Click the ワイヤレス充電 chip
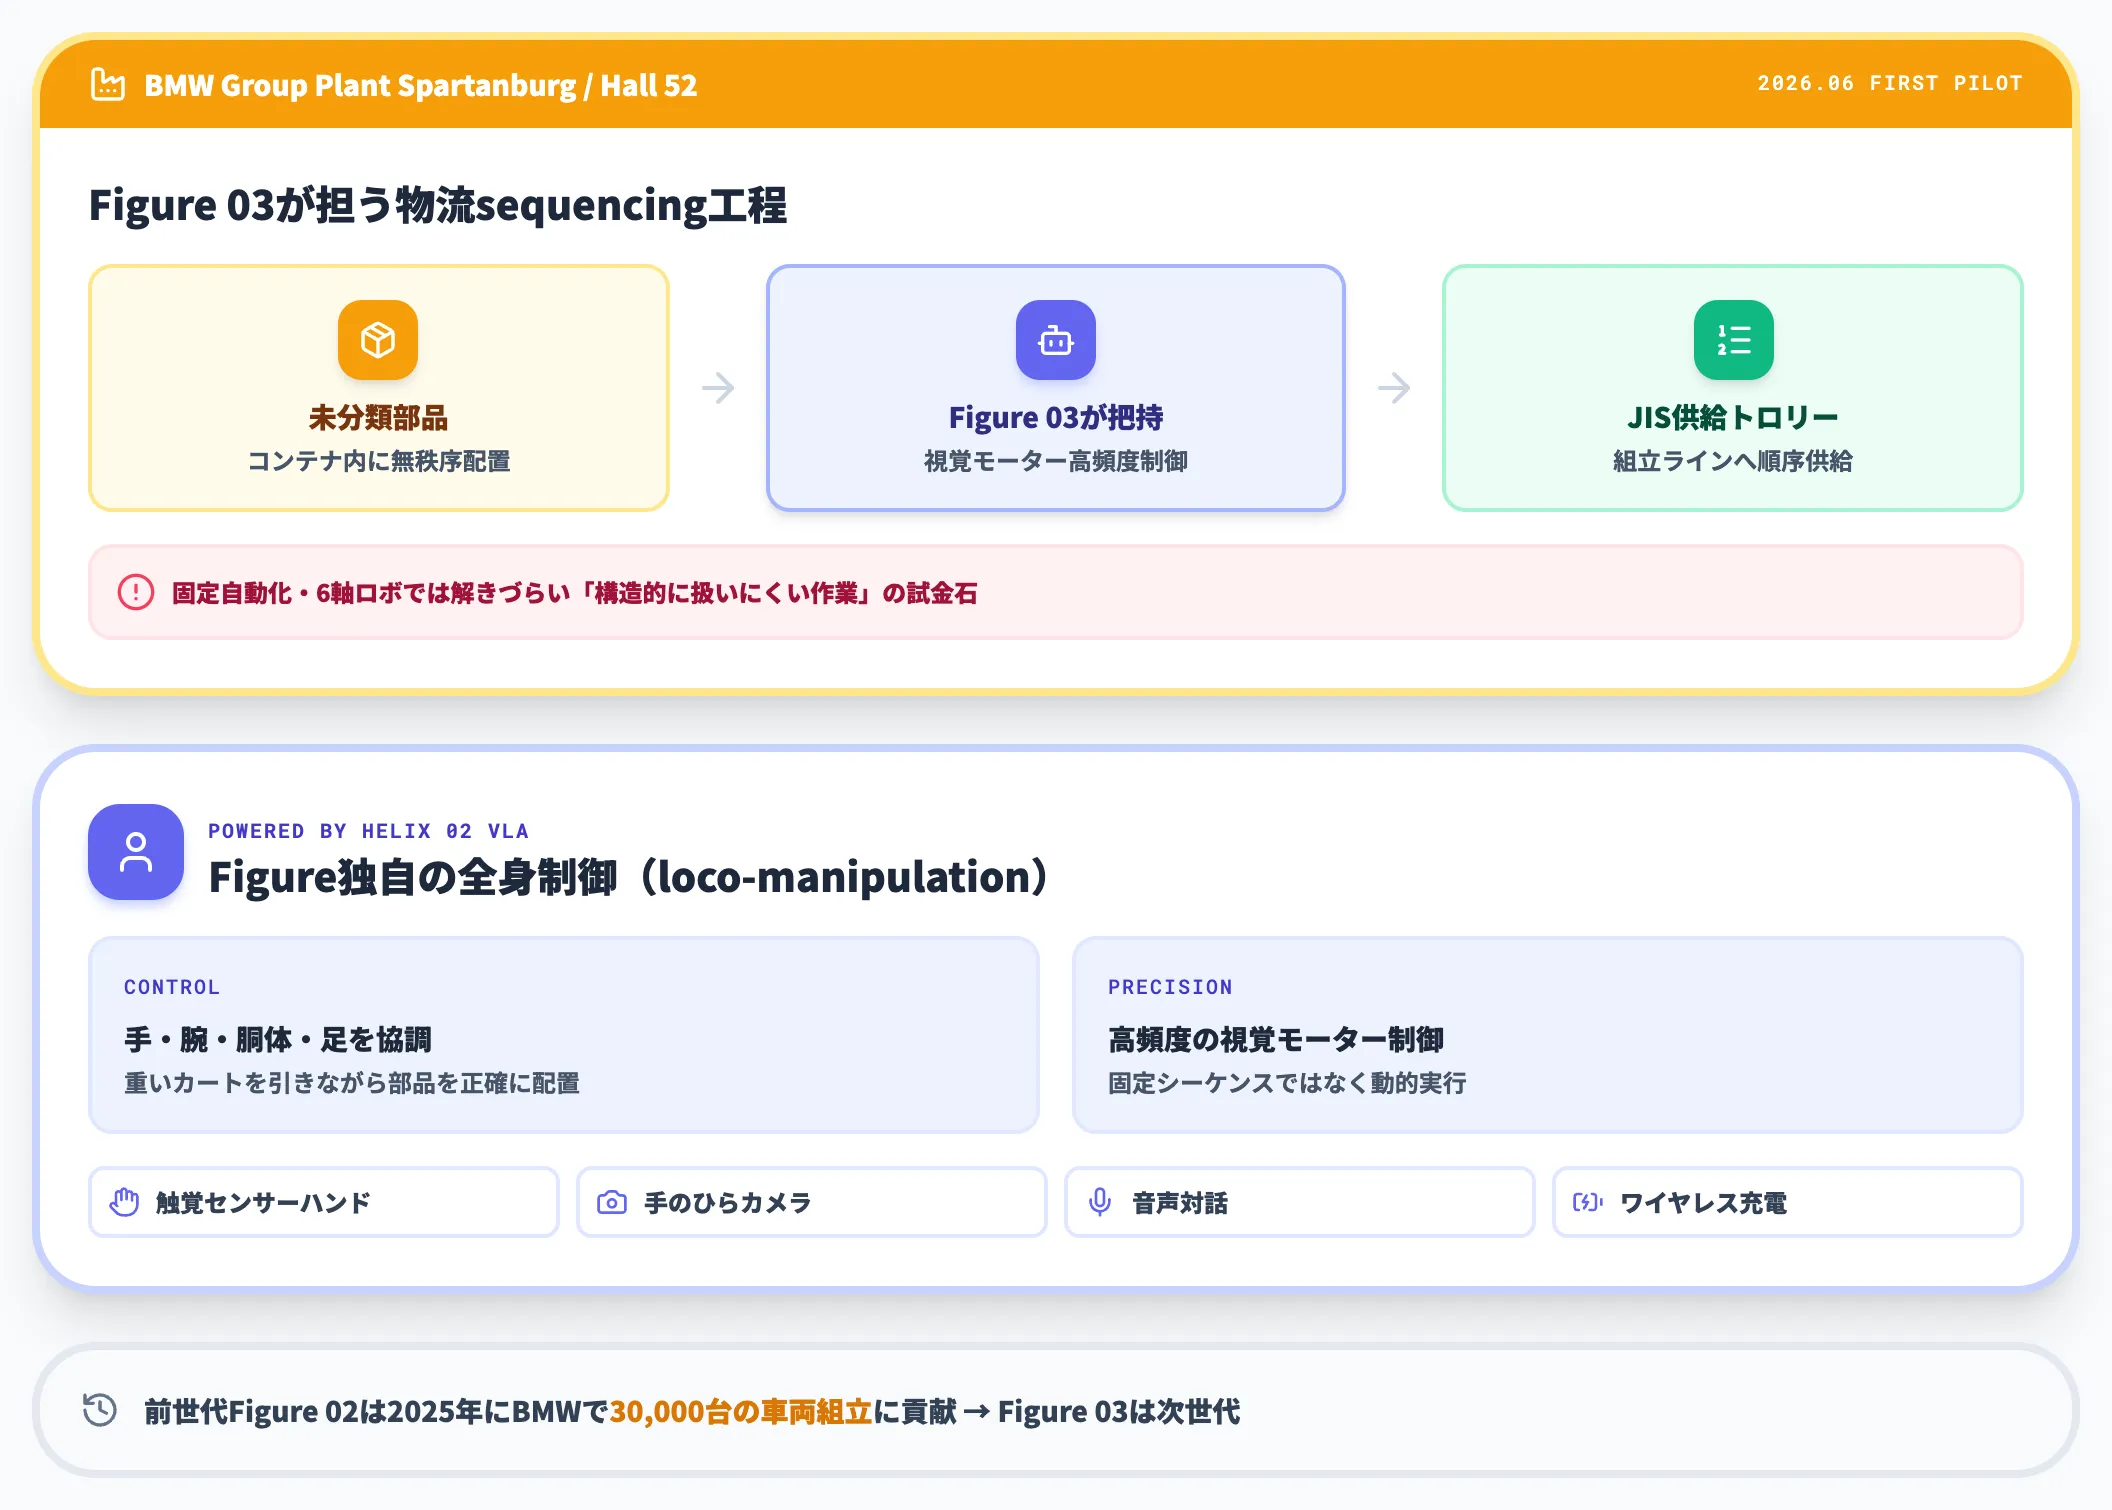 (1788, 1202)
